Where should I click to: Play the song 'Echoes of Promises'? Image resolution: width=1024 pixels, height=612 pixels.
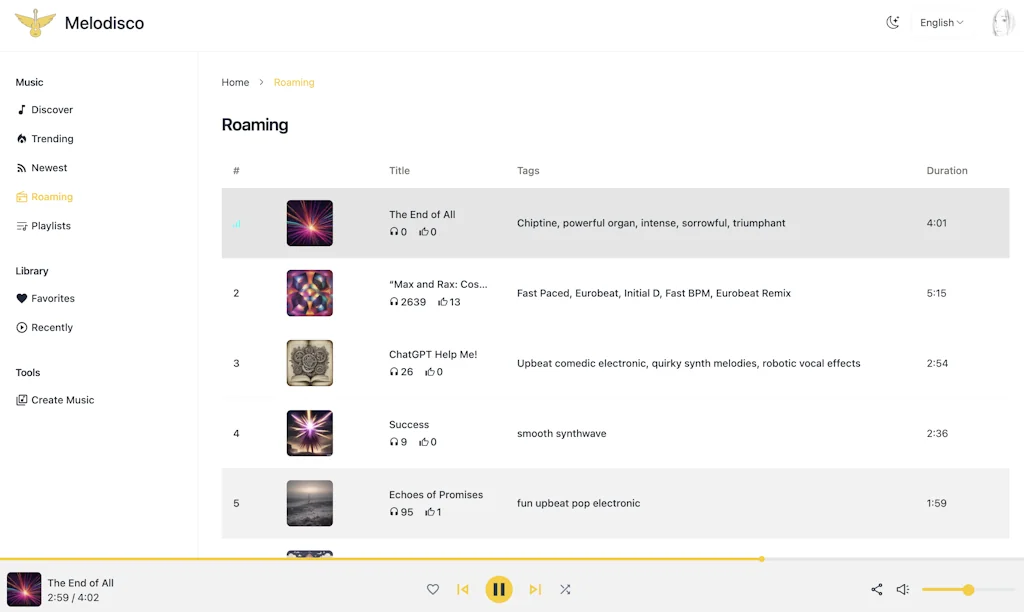point(309,503)
